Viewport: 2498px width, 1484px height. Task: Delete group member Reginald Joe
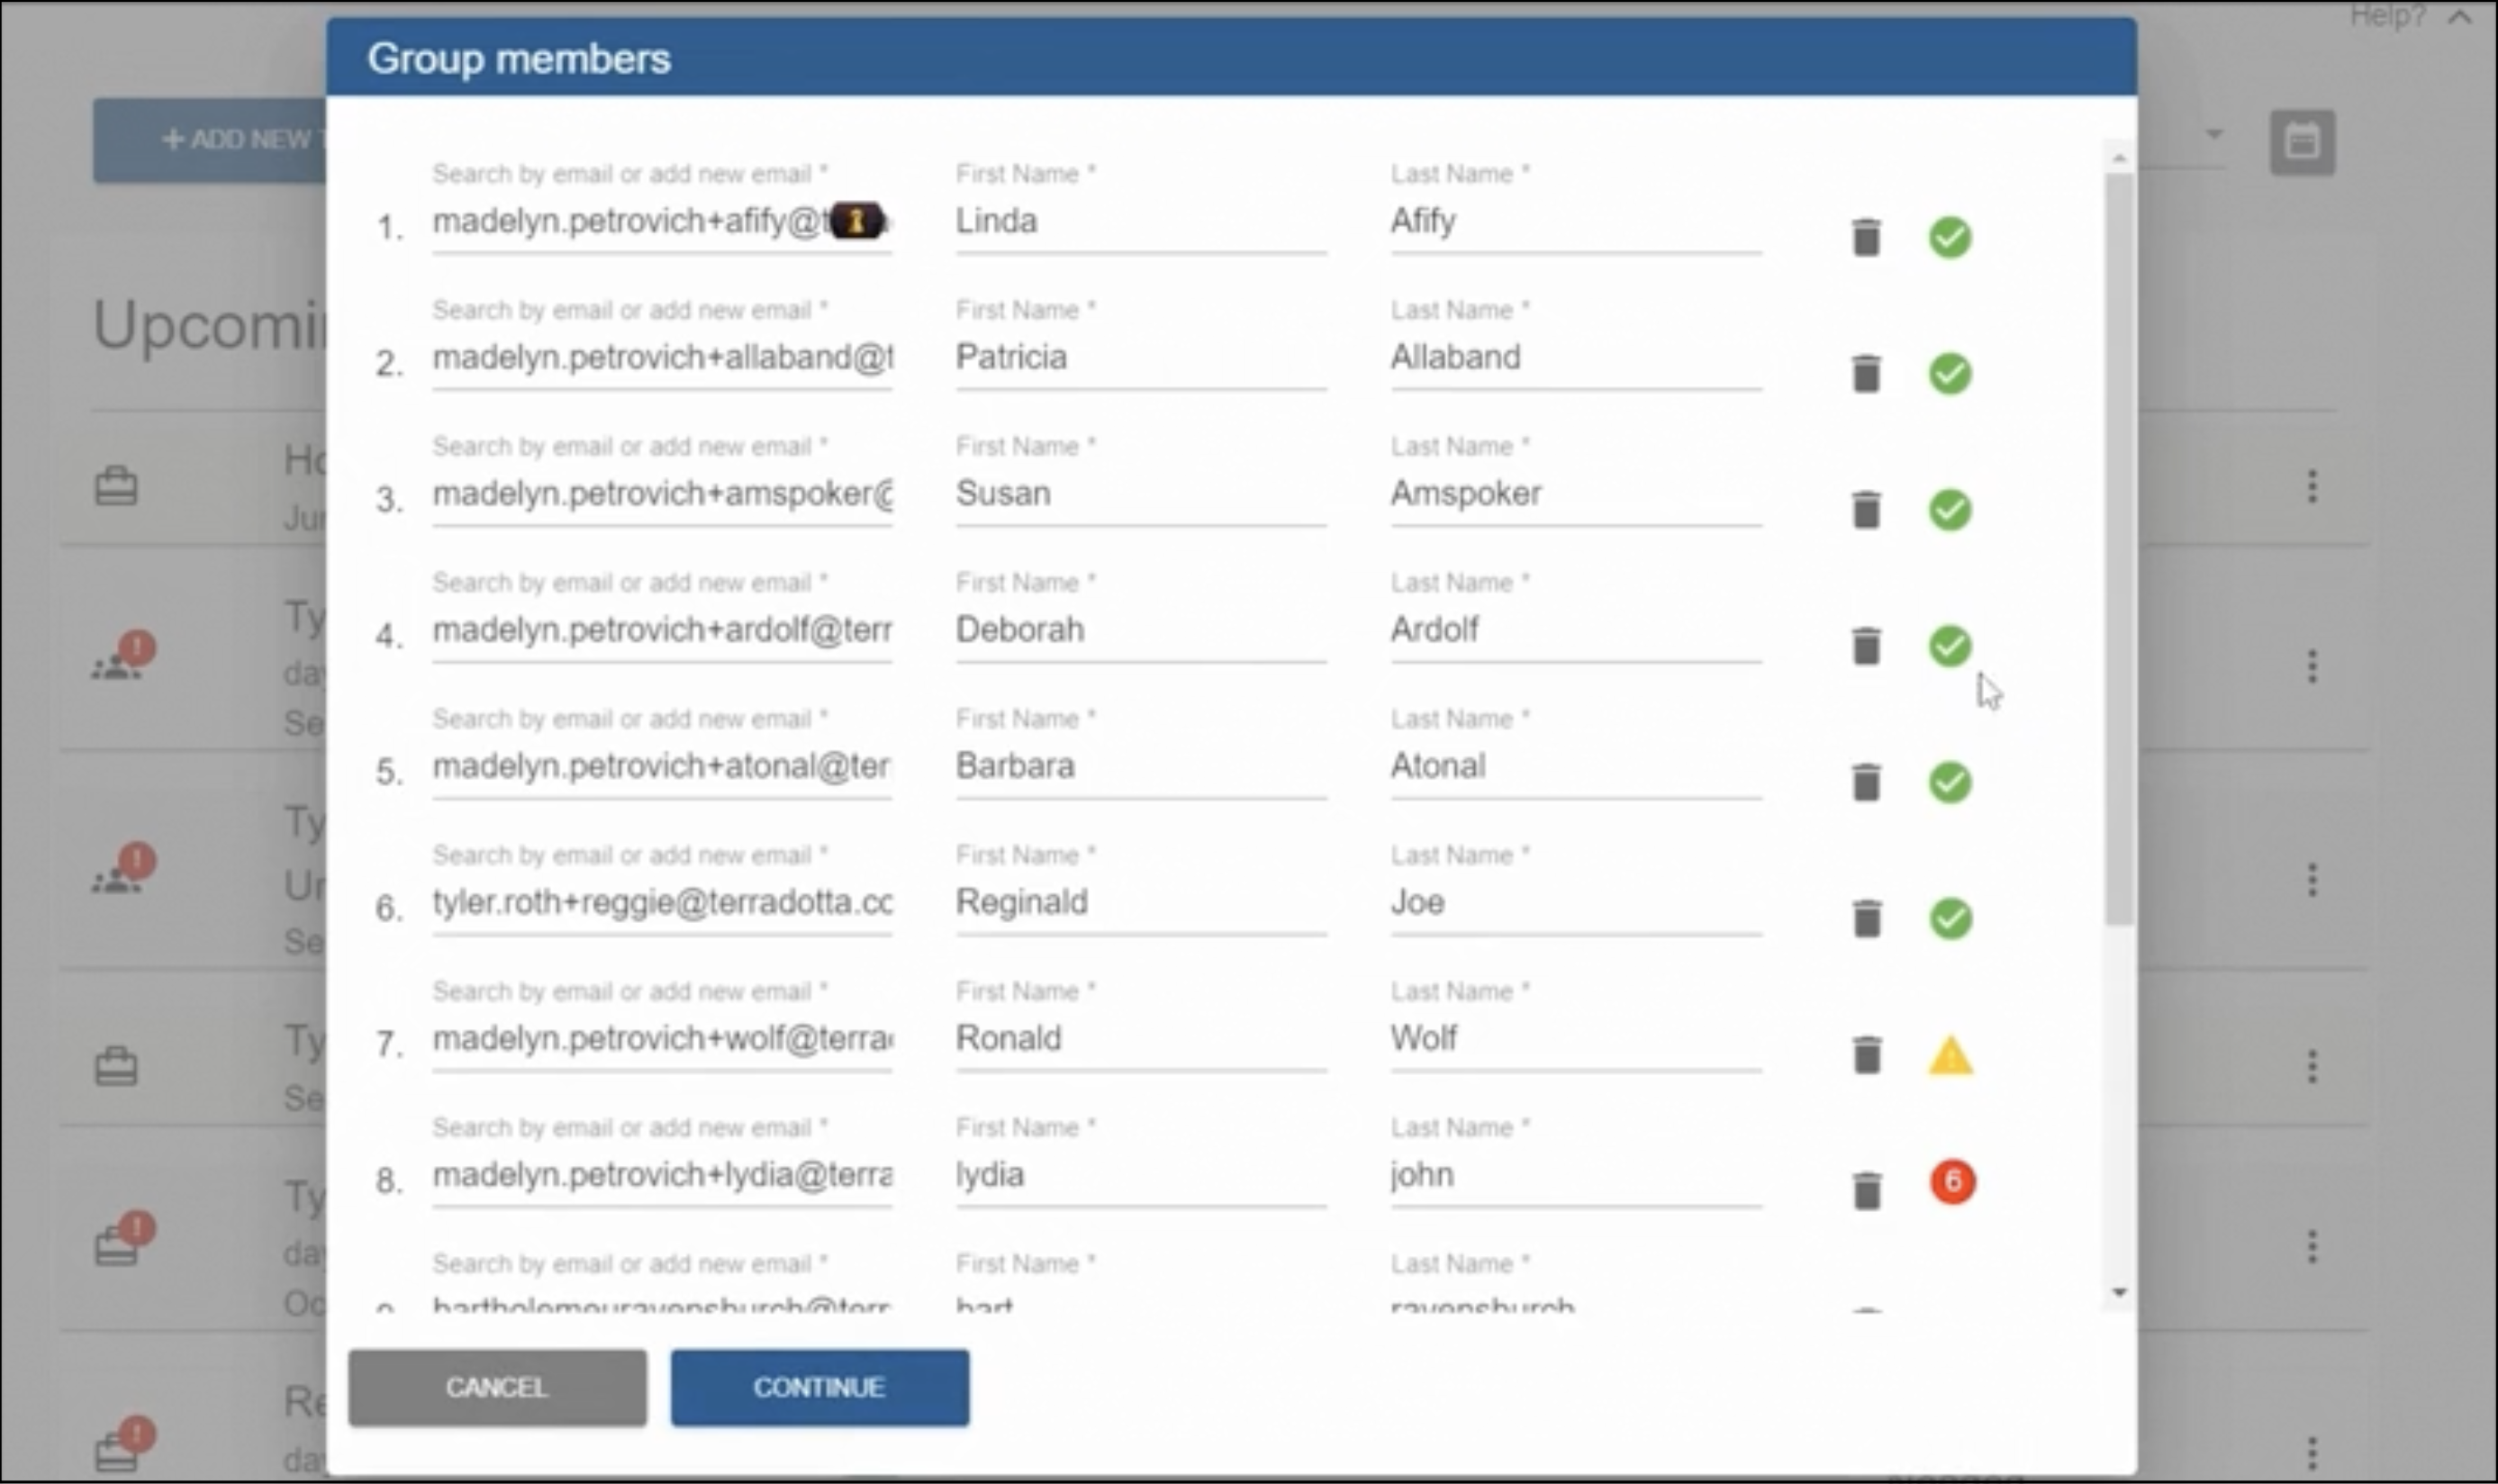(x=1866, y=918)
